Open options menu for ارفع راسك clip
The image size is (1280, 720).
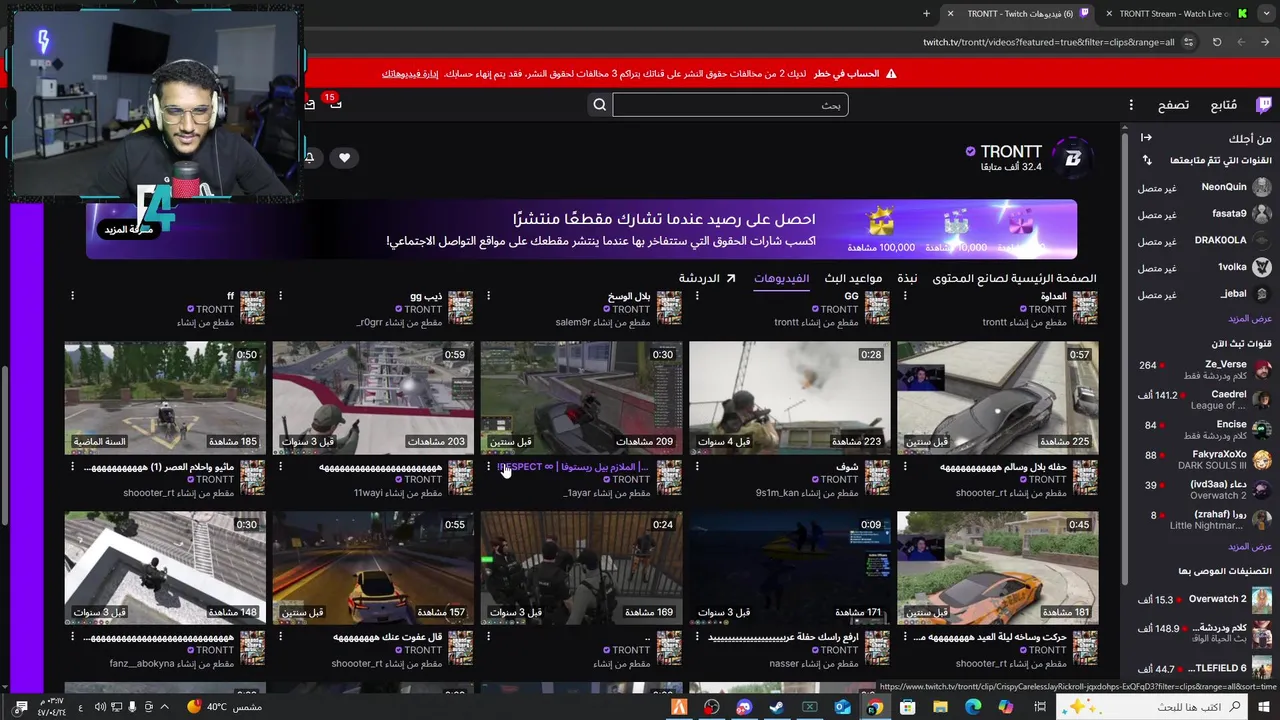[x=697, y=636]
